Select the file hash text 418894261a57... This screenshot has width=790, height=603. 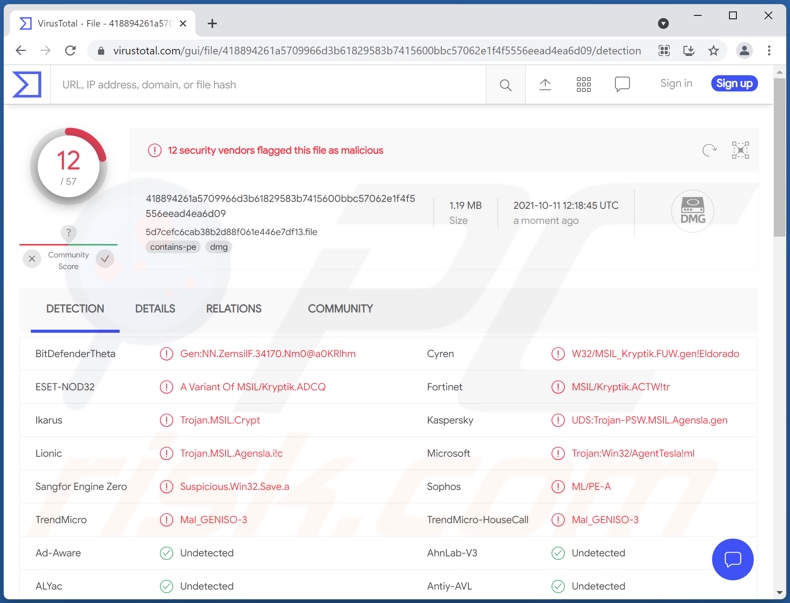click(280, 206)
